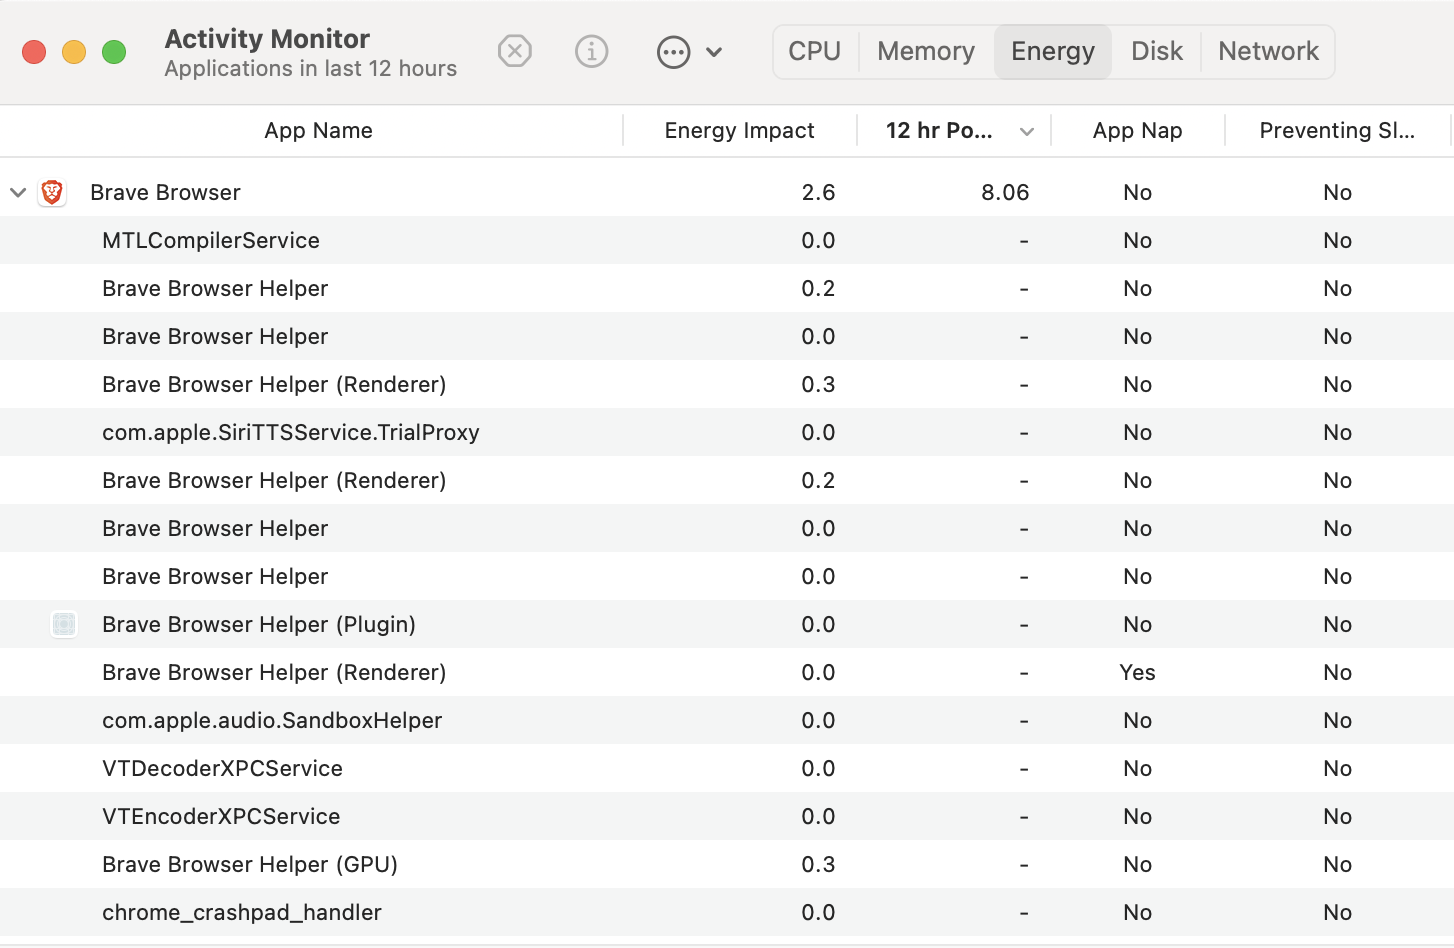
Task: Select the Brave Browser parent row
Action: click(x=727, y=192)
